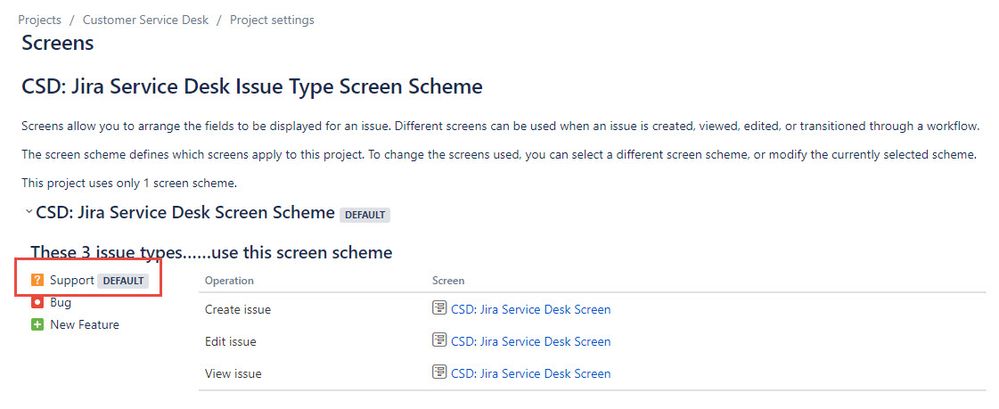Select the New Feature issue type
The image size is (999, 409).
(85, 325)
